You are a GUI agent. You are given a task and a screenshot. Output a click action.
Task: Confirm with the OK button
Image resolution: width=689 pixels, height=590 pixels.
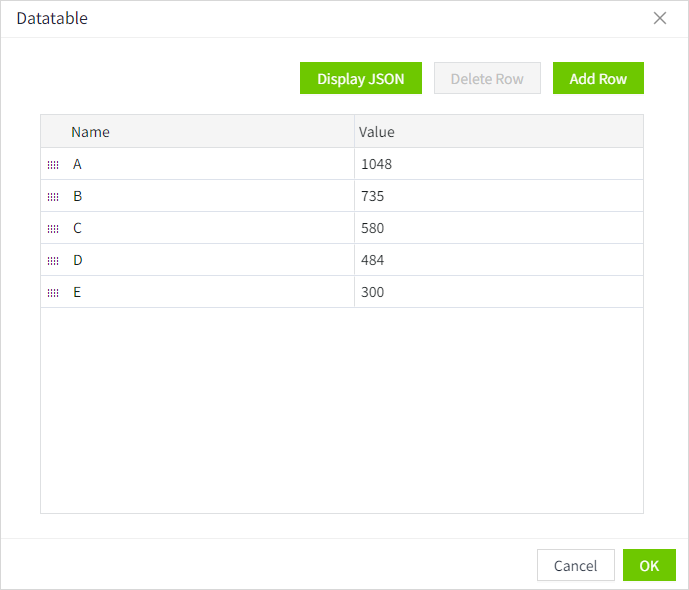coord(649,565)
